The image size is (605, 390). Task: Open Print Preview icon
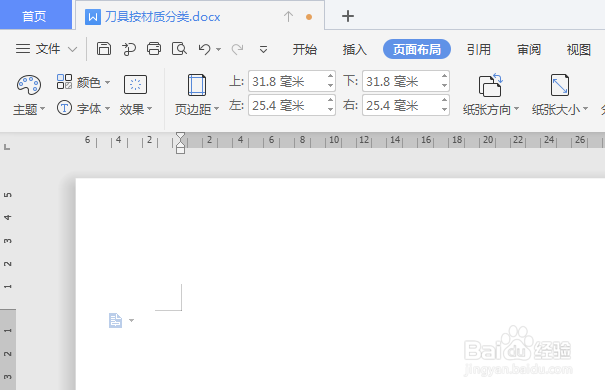click(x=179, y=49)
